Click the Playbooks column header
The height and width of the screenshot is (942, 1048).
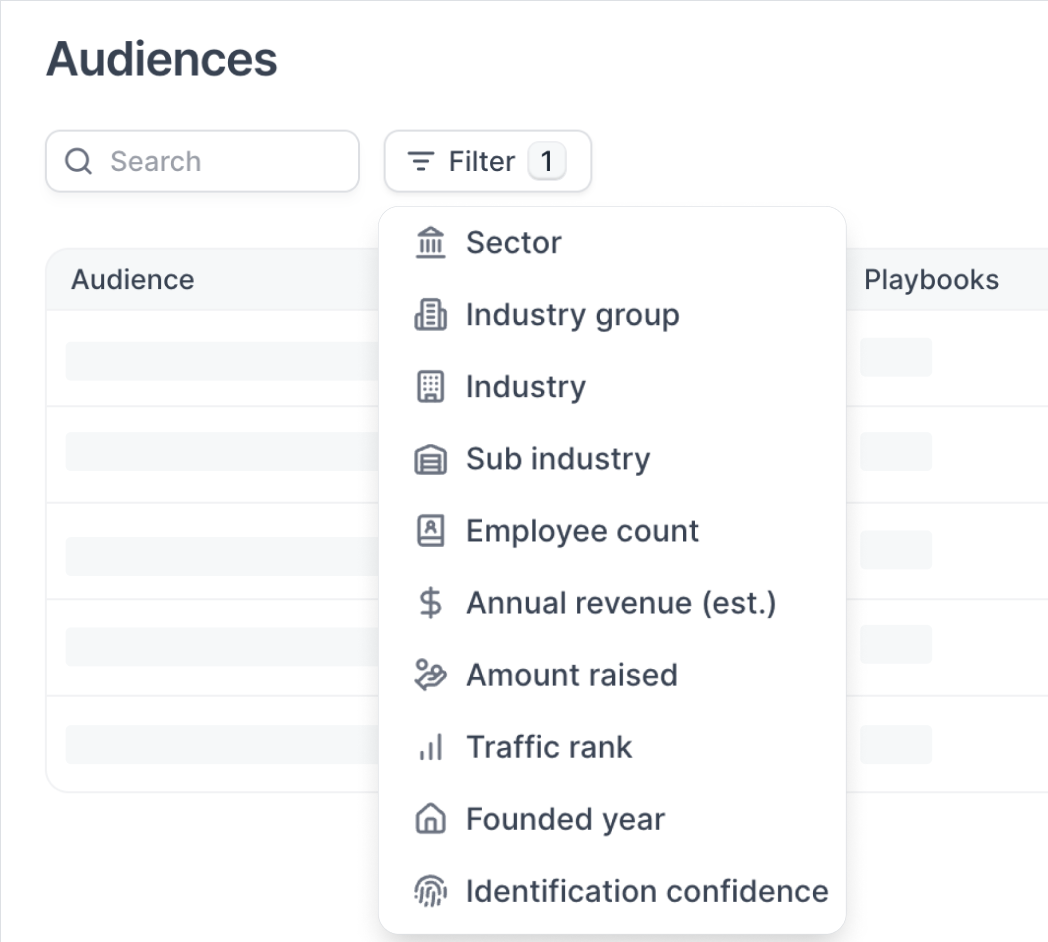point(931,280)
